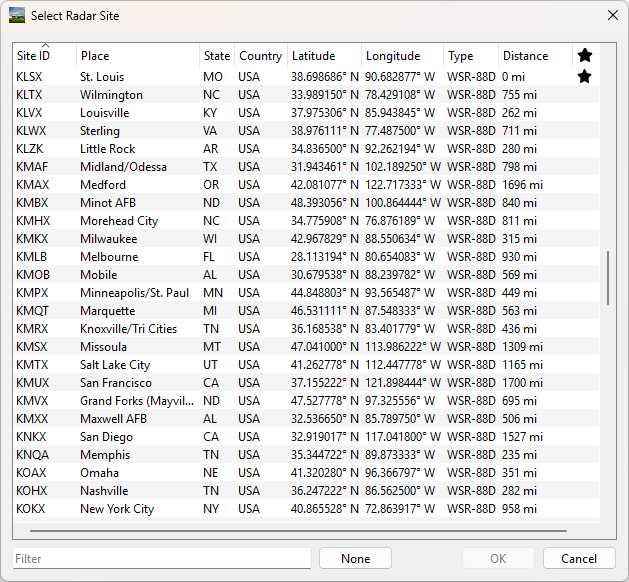
Task: Click the vertical scrollbar thumb
Action: (x=608, y=278)
